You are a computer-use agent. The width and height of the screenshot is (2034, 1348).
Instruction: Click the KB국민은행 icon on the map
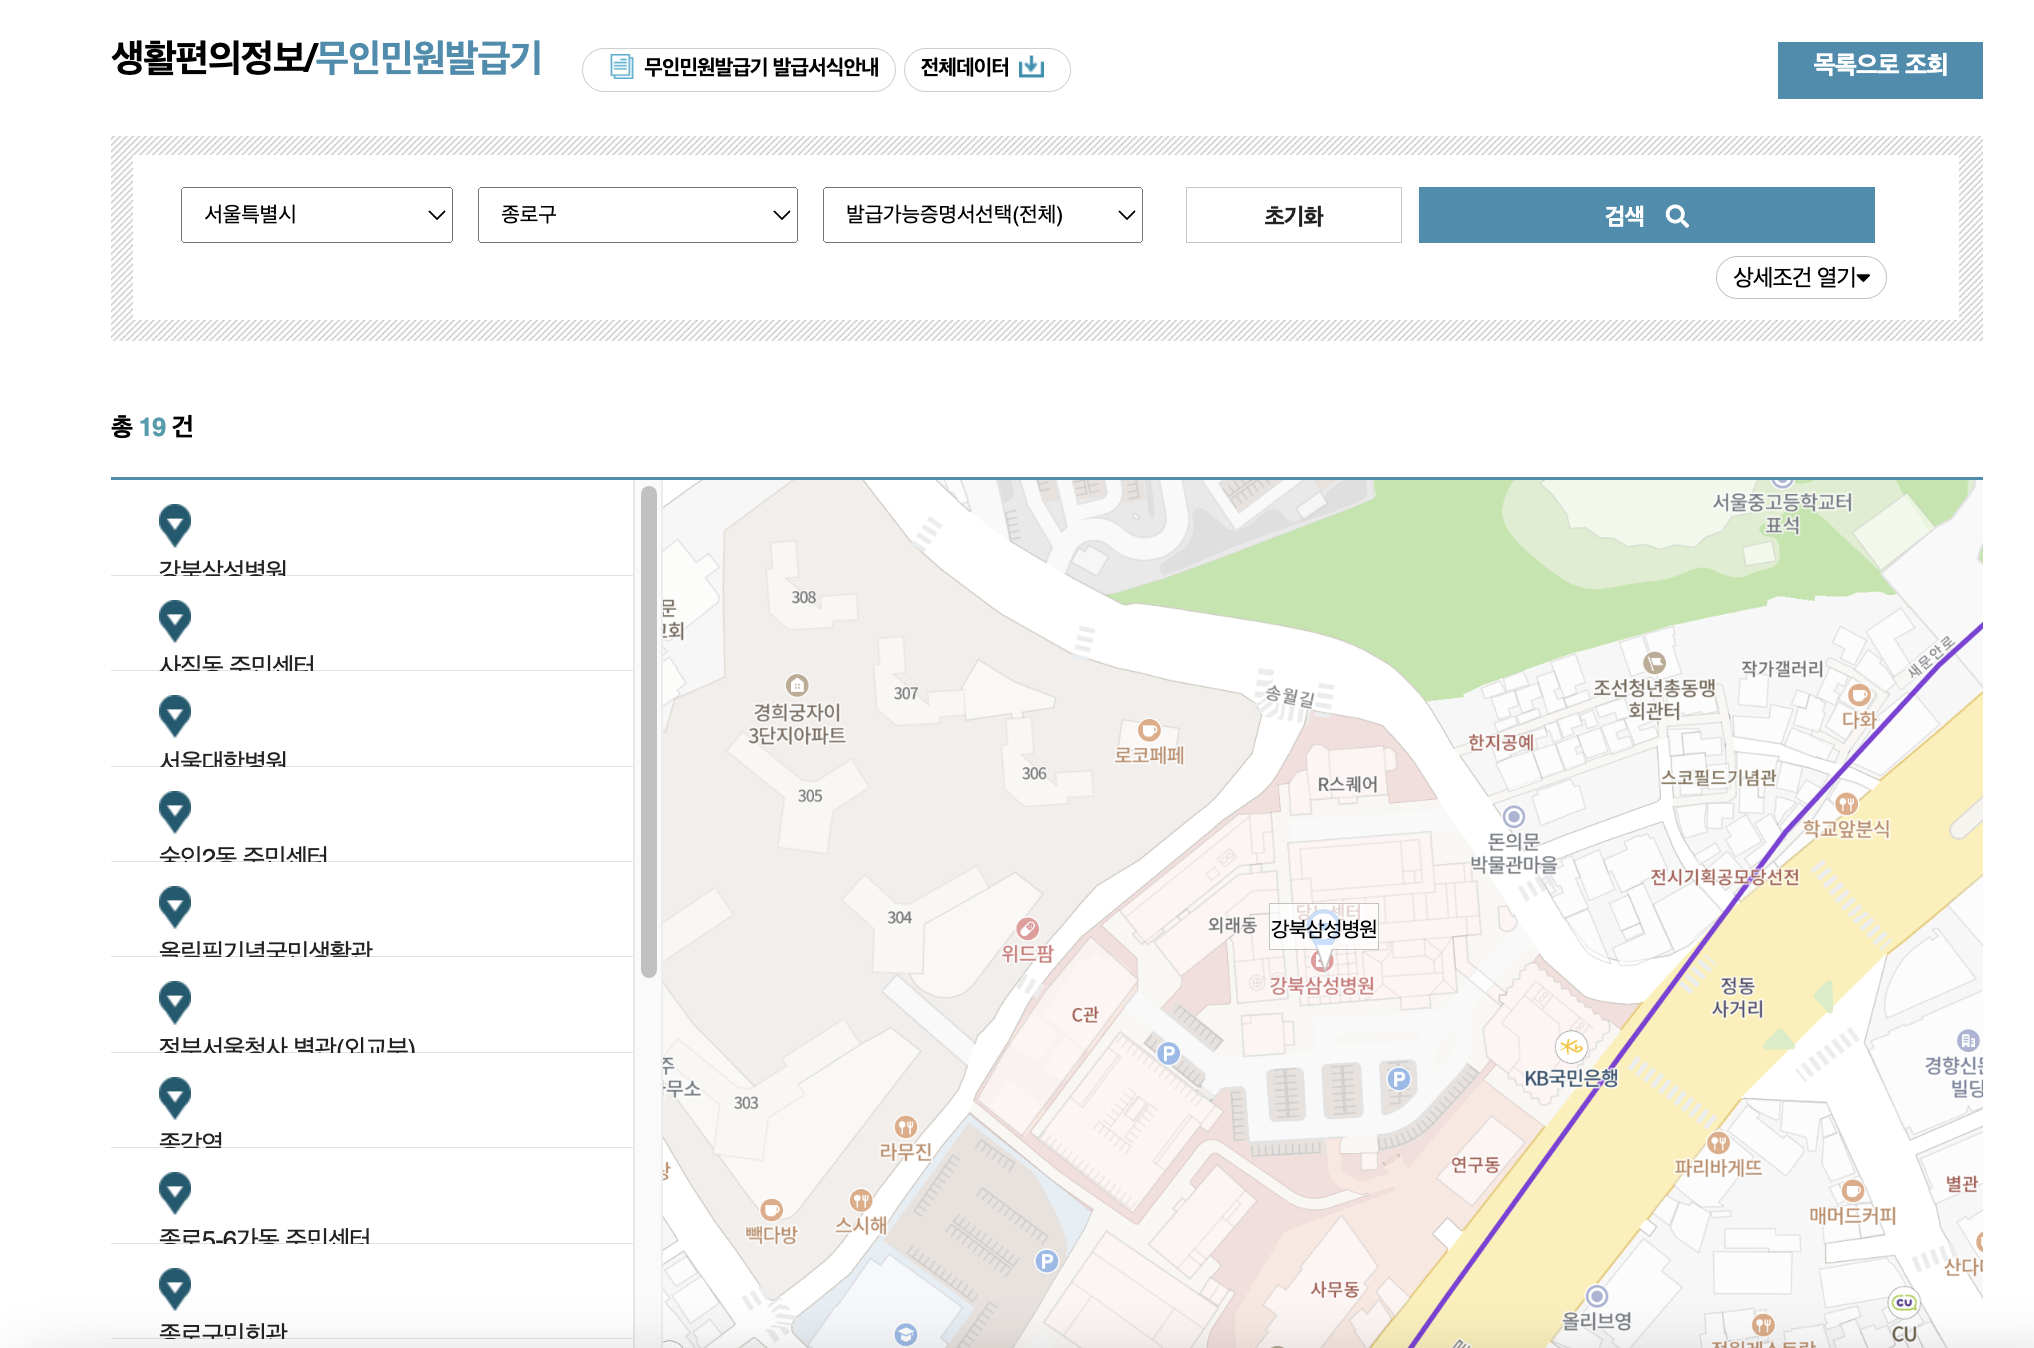pos(1571,1047)
